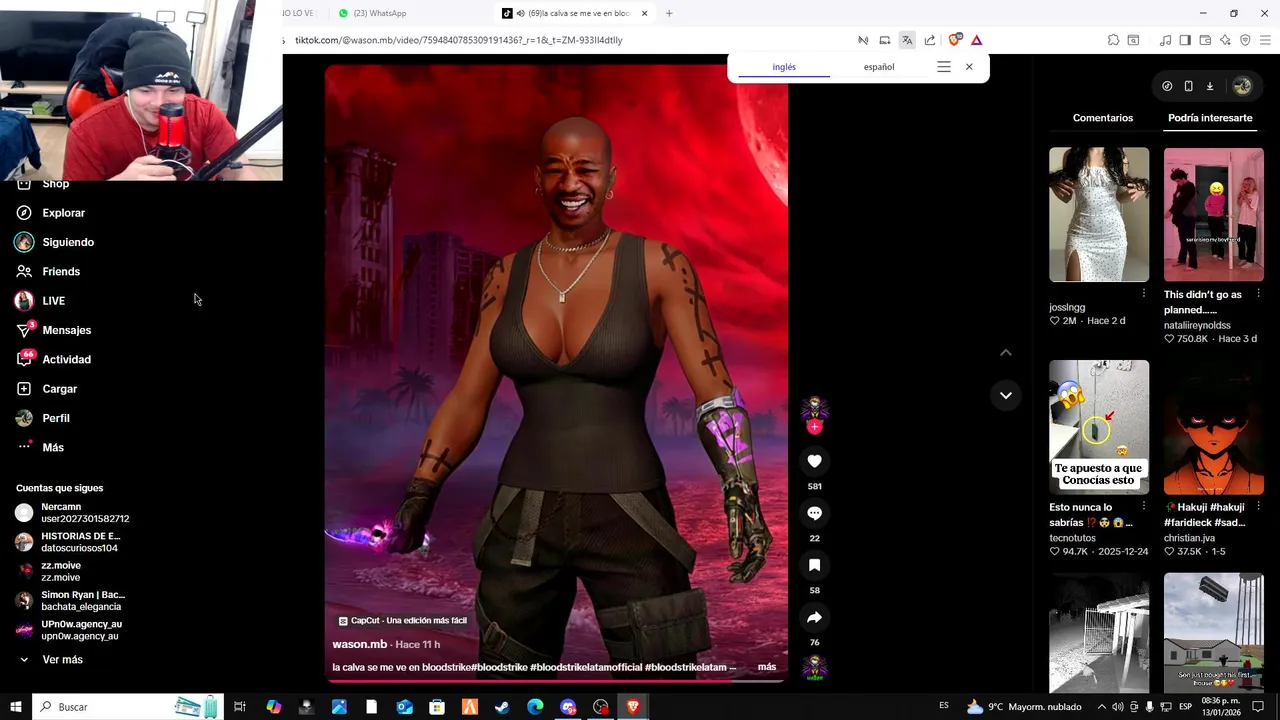Open This didn't go as planned thumbnail
The image size is (1280, 720).
pyautogui.click(x=1214, y=215)
